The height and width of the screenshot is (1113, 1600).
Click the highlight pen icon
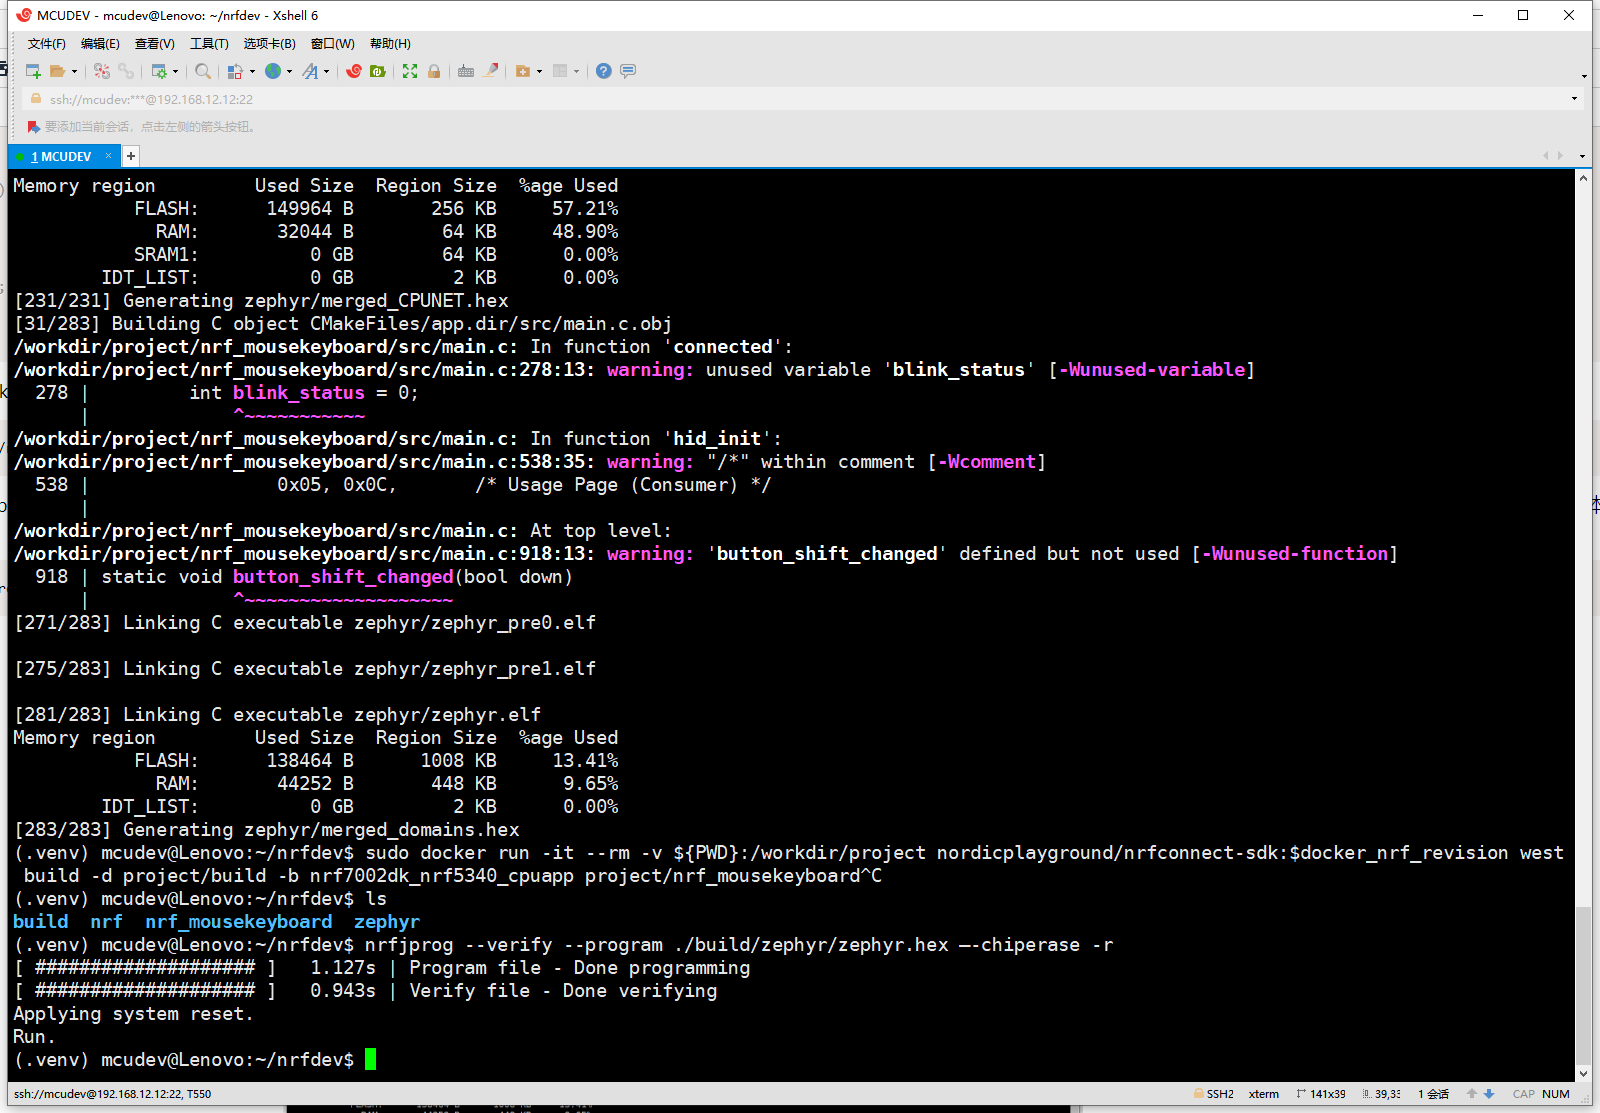coord(491,71)
